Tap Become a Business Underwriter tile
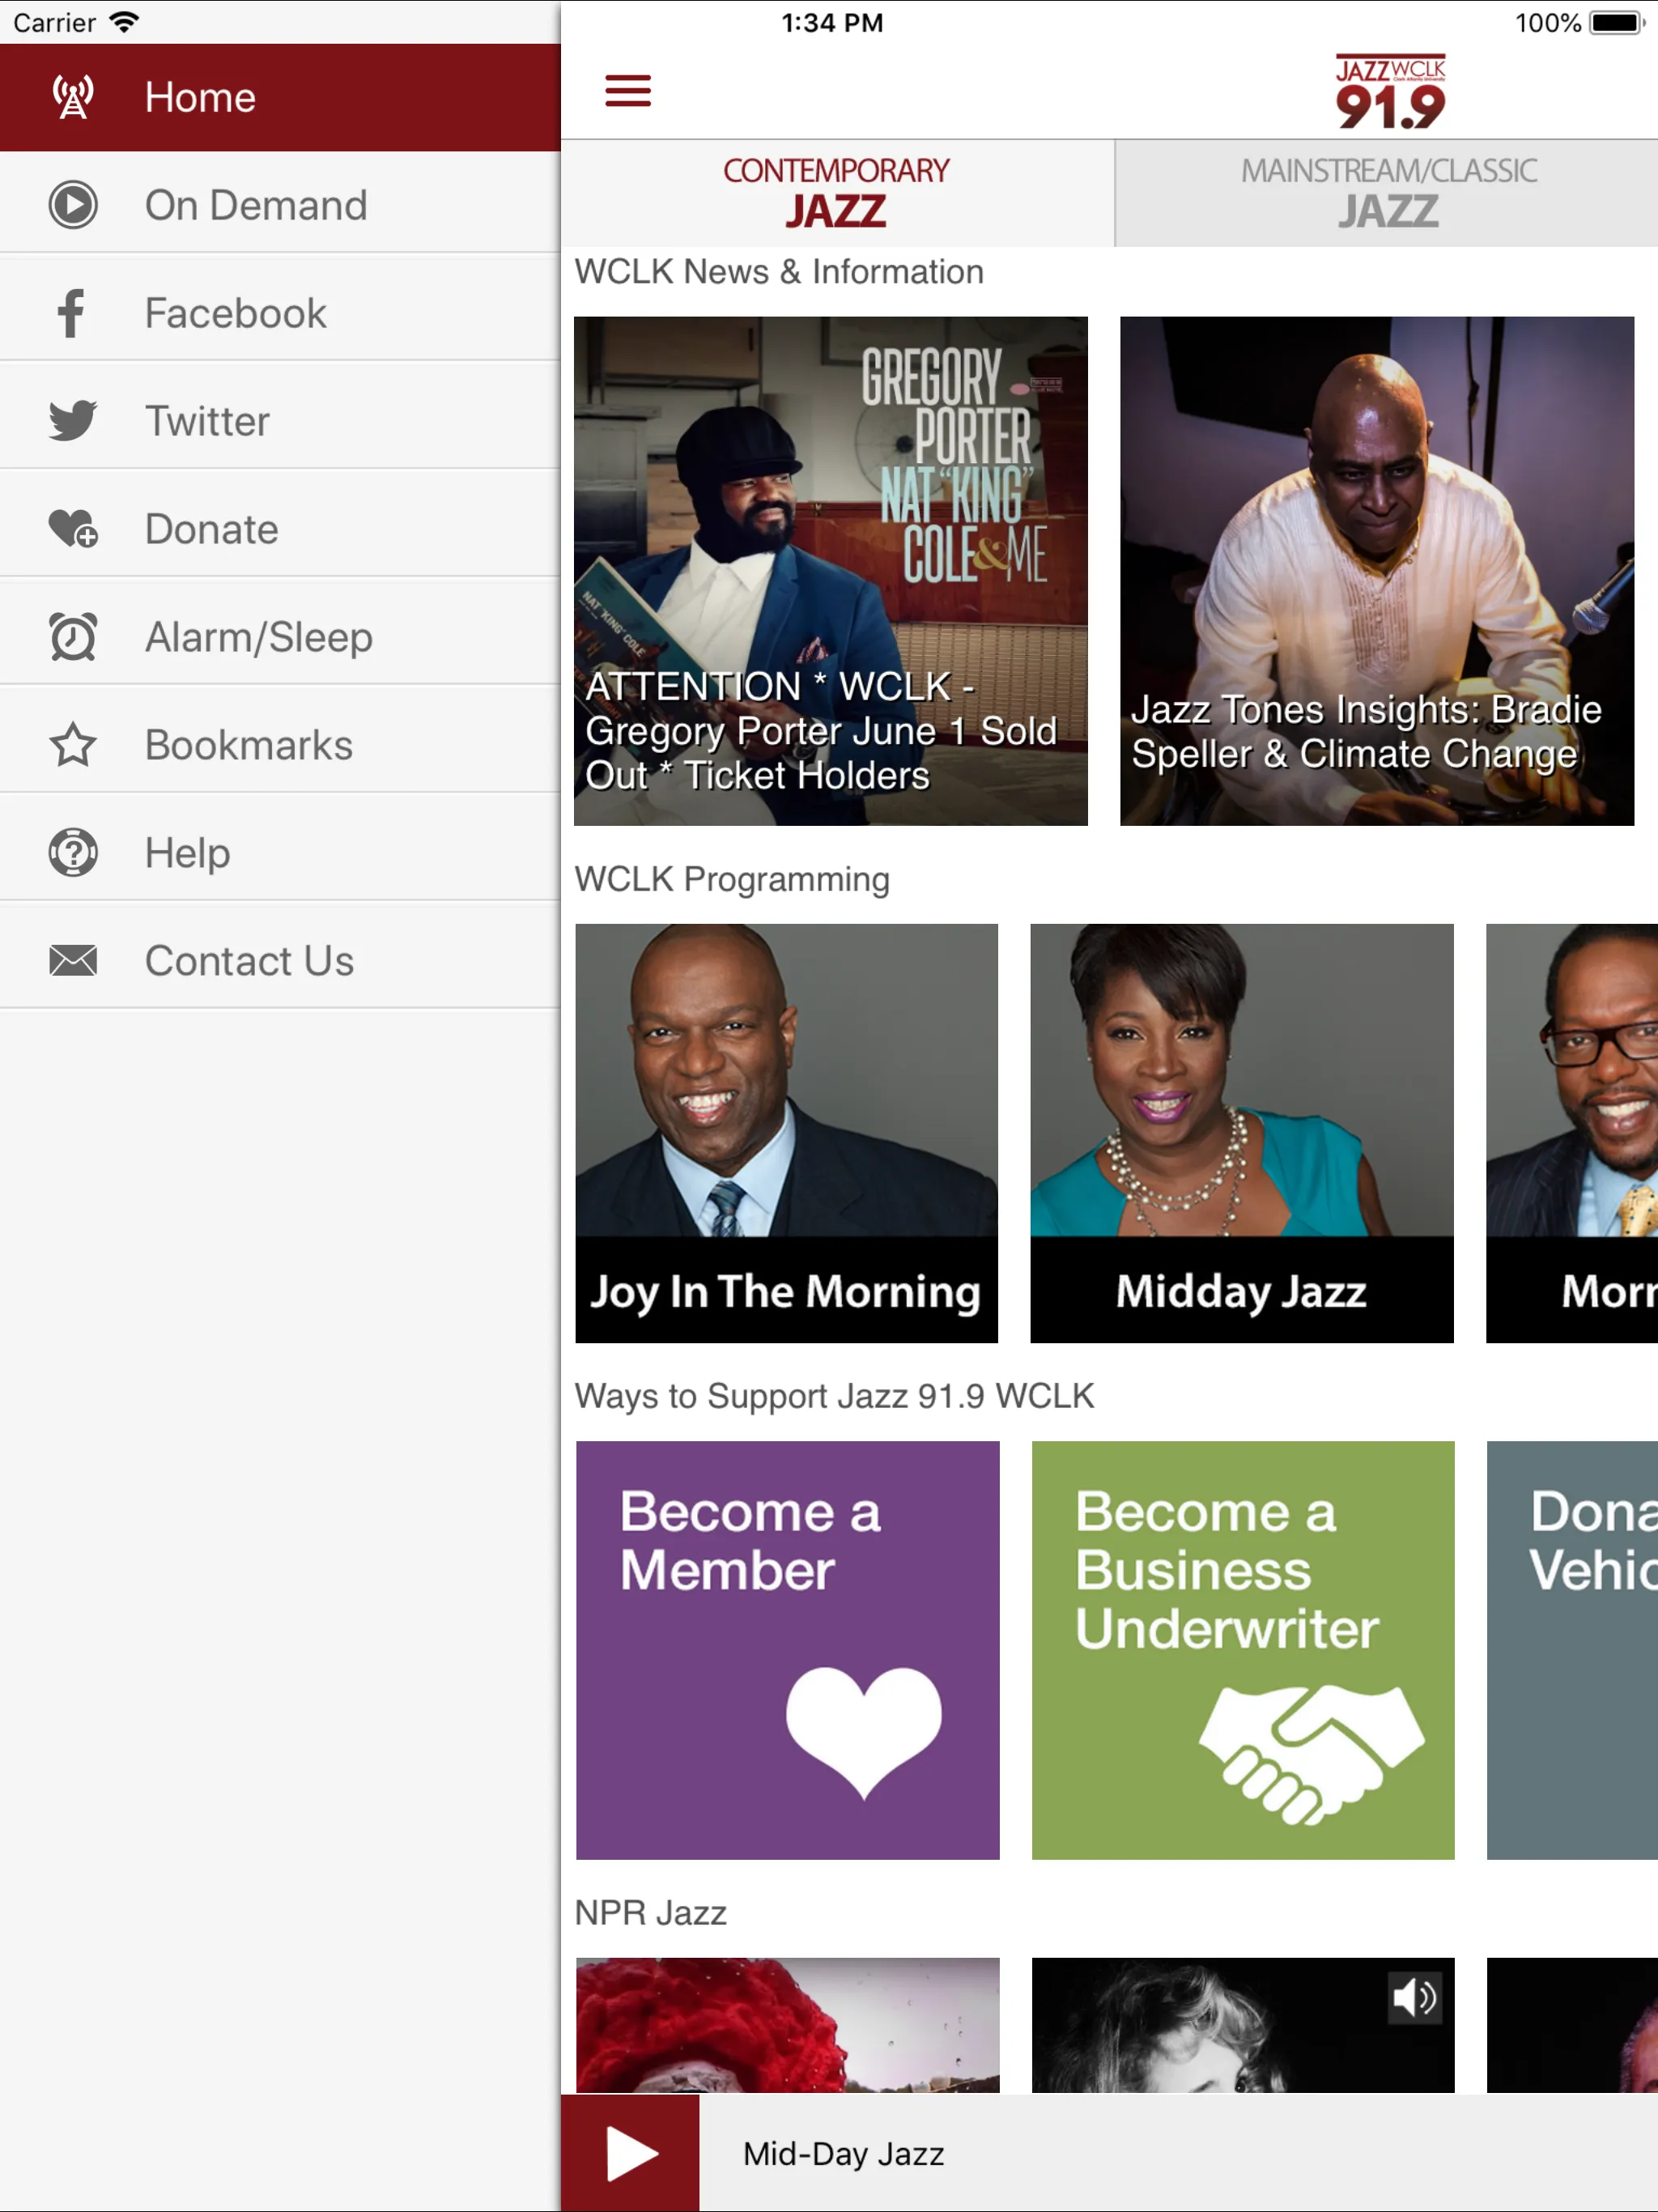The height and width of the screenshot is (2212, 1658). click(x=1243, y=1650)
